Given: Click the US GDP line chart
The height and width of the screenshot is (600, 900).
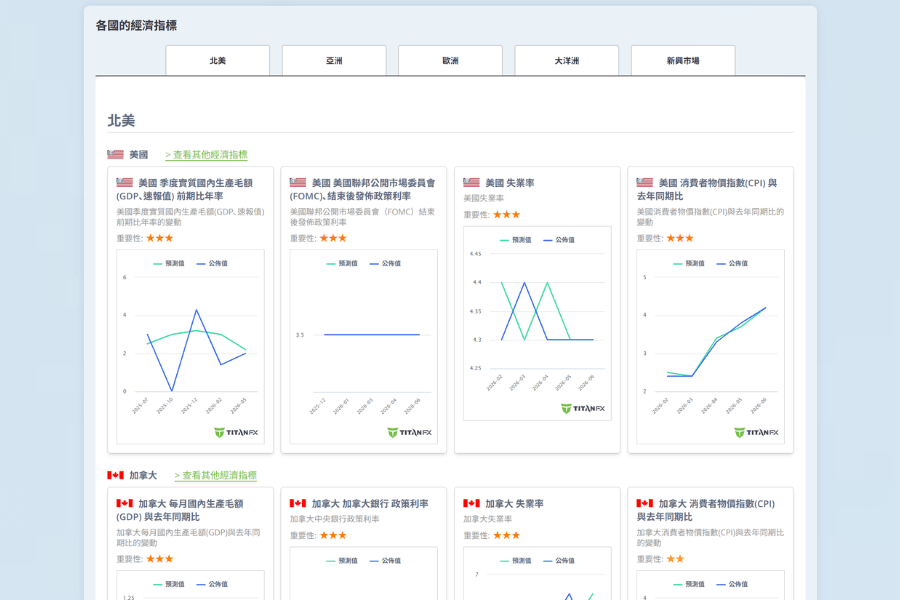Looking at the screenshot, I should 191,346.
